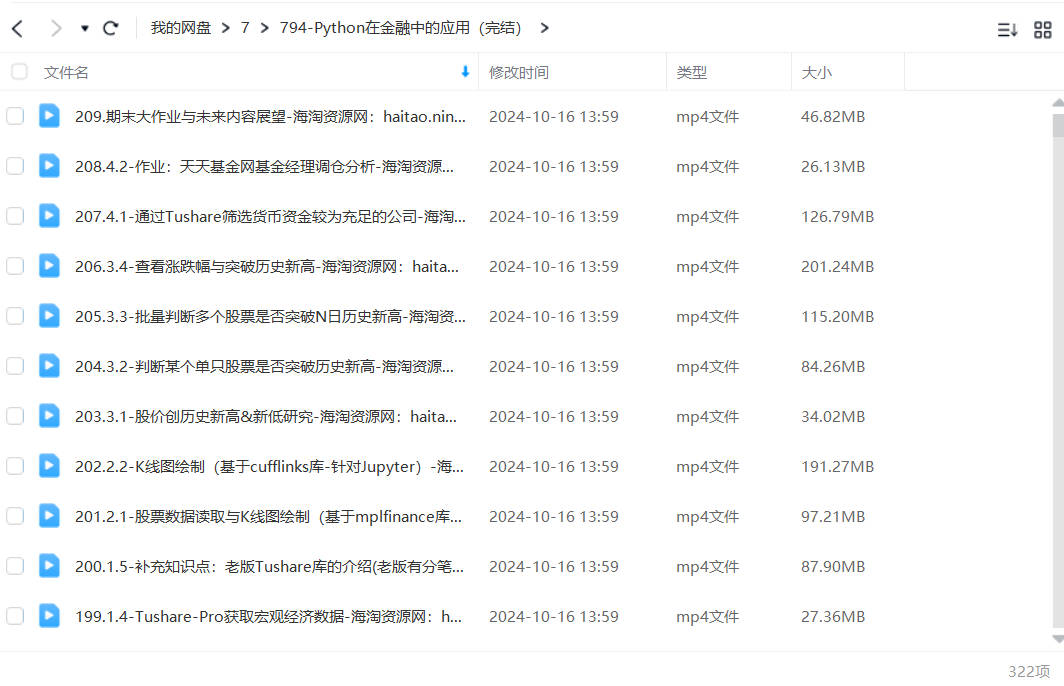
Task: Check the box for file 207.4.1
Action: [15, 216]
